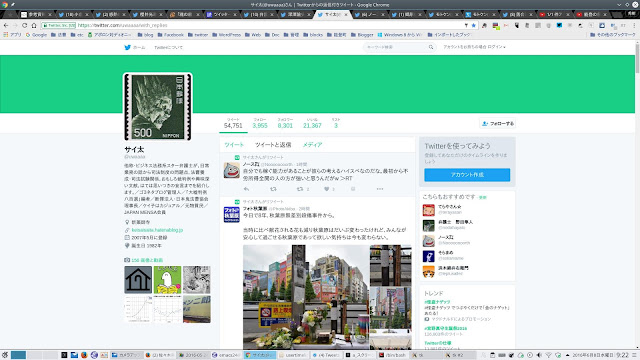640x360 pixels.
Task: Click the フォローする button
Action: pyautogui.click(x=498, y=123)
